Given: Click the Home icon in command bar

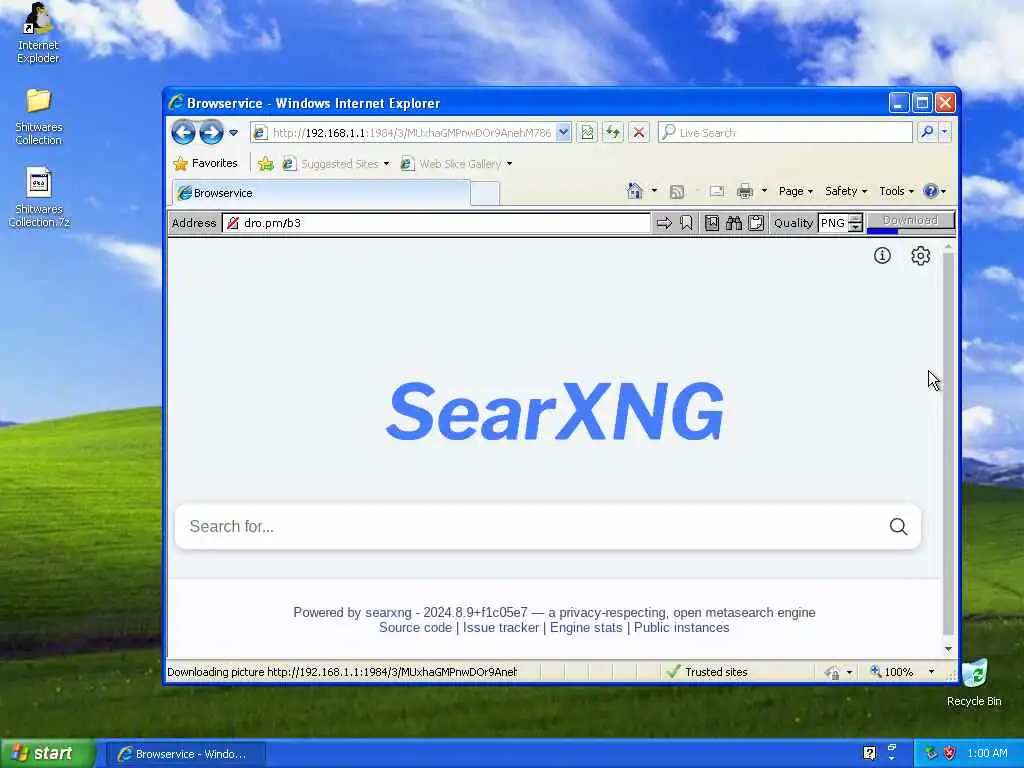Looking at the screenshot, I should pos(634,191).
